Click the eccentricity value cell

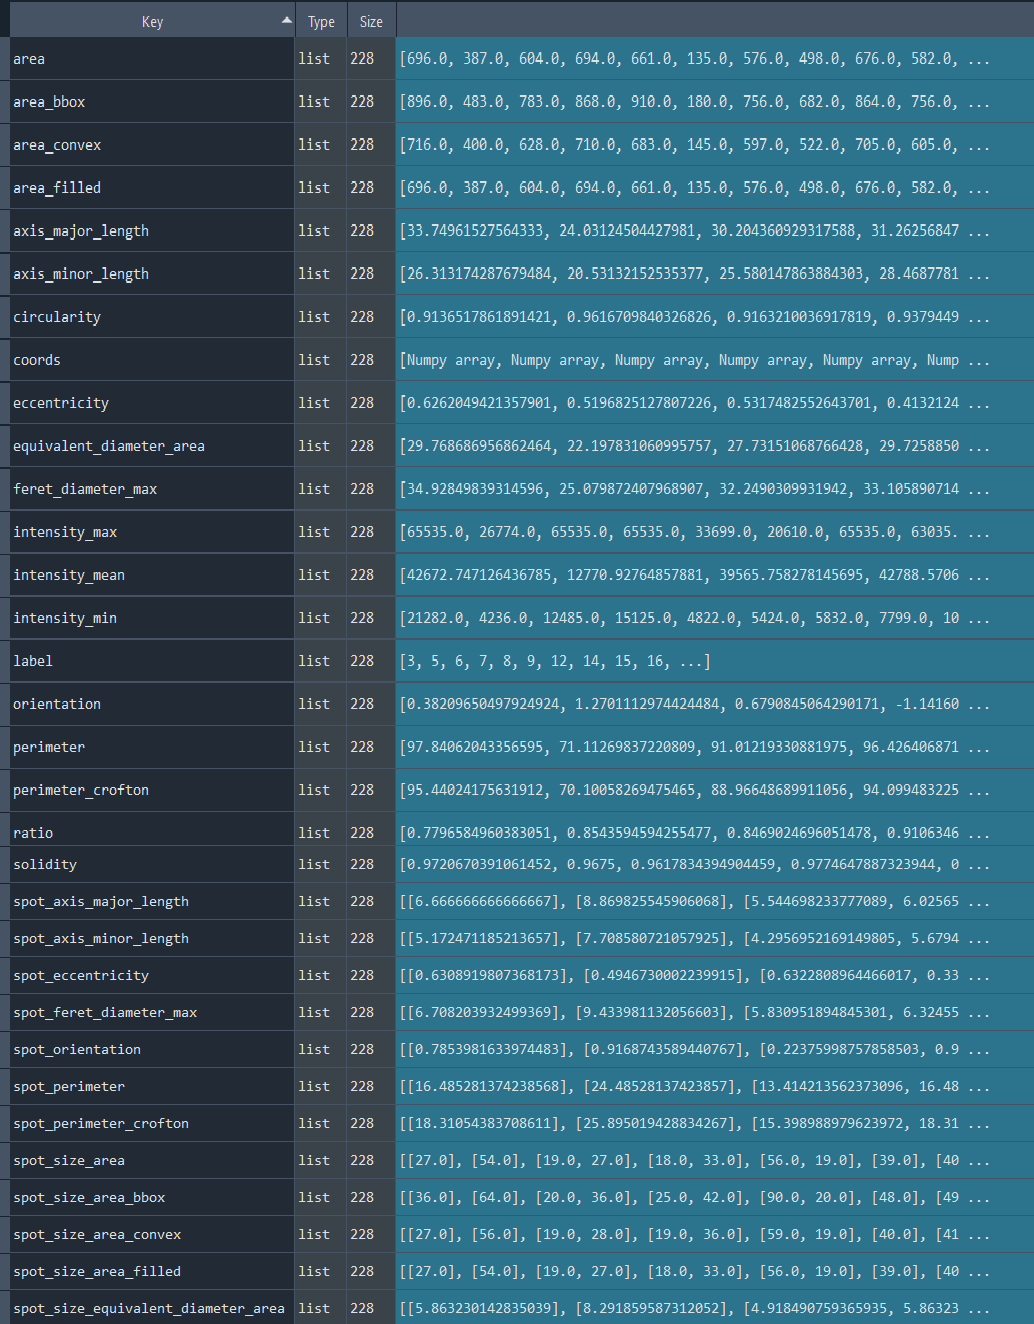click(694, 403)
